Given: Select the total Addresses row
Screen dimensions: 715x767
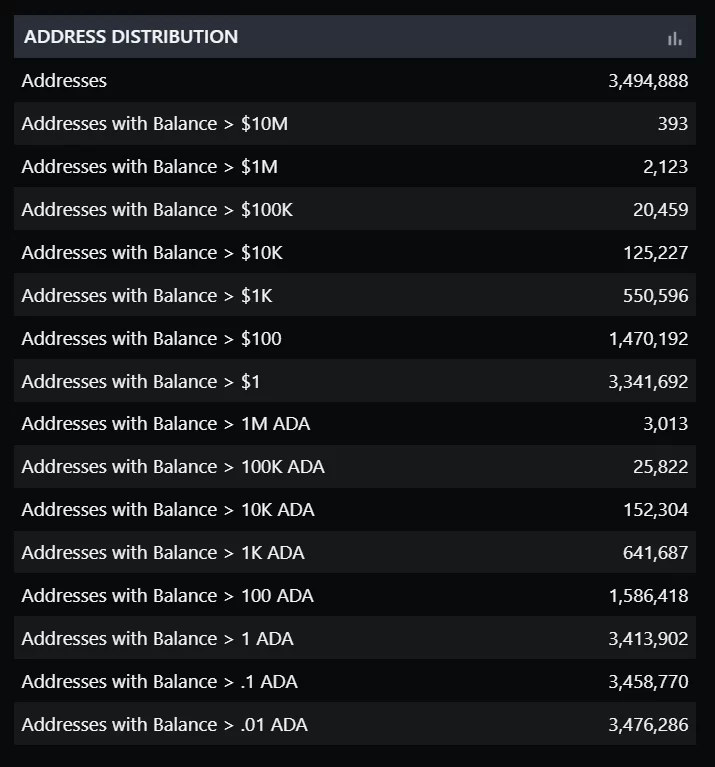Looking at the screenshot, I should [355, 81].
